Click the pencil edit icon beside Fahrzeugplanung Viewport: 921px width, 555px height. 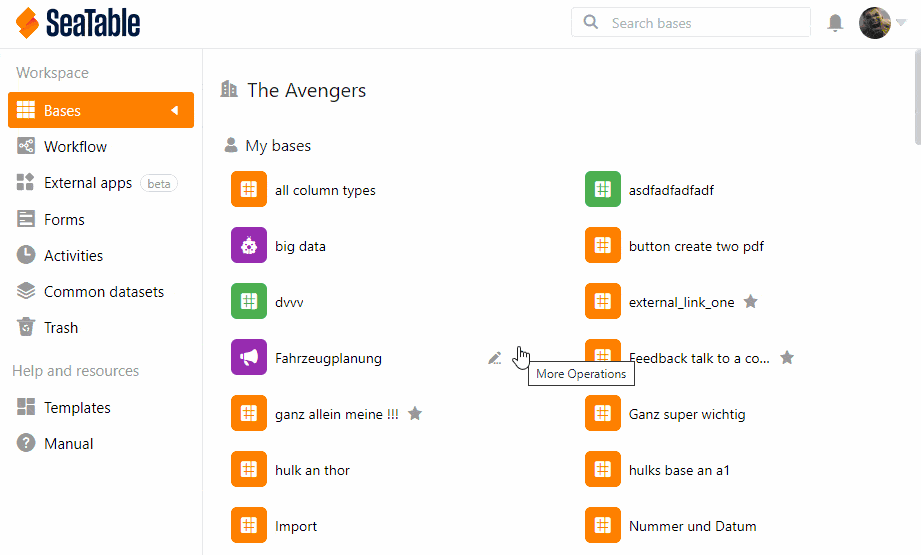(x=494, y=358)
